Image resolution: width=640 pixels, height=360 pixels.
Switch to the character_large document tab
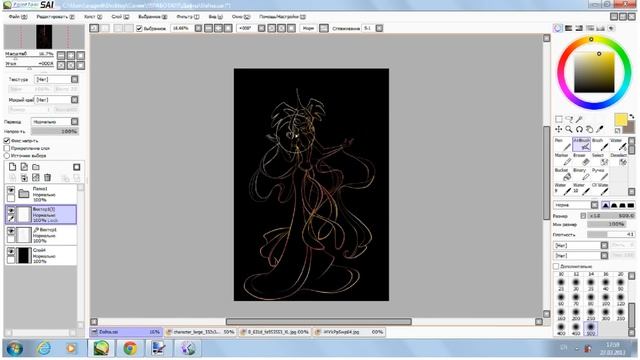click(201, 332)
